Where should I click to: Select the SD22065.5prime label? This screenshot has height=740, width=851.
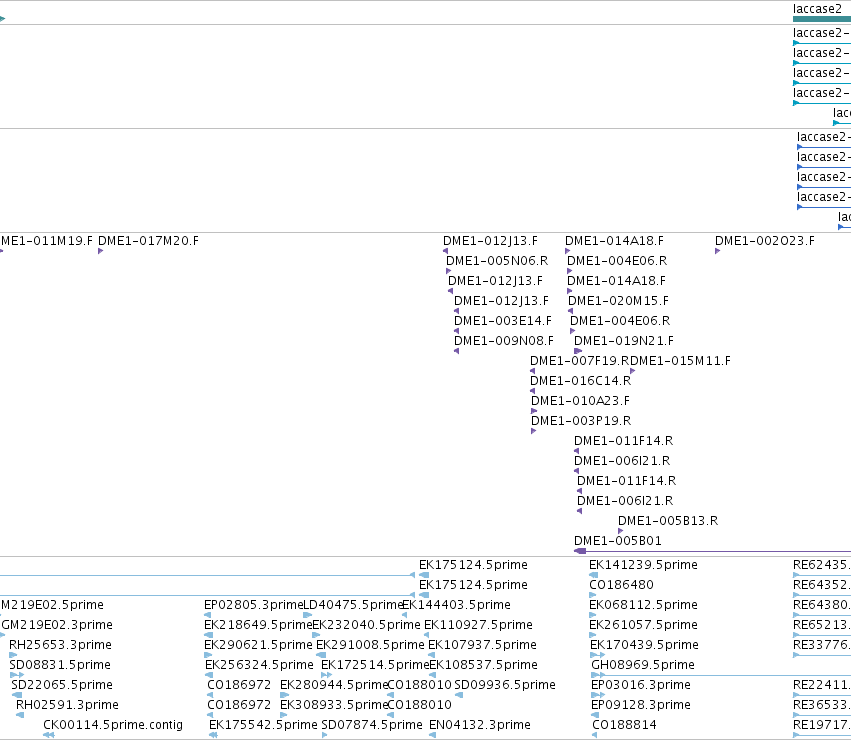click(62, 685)
